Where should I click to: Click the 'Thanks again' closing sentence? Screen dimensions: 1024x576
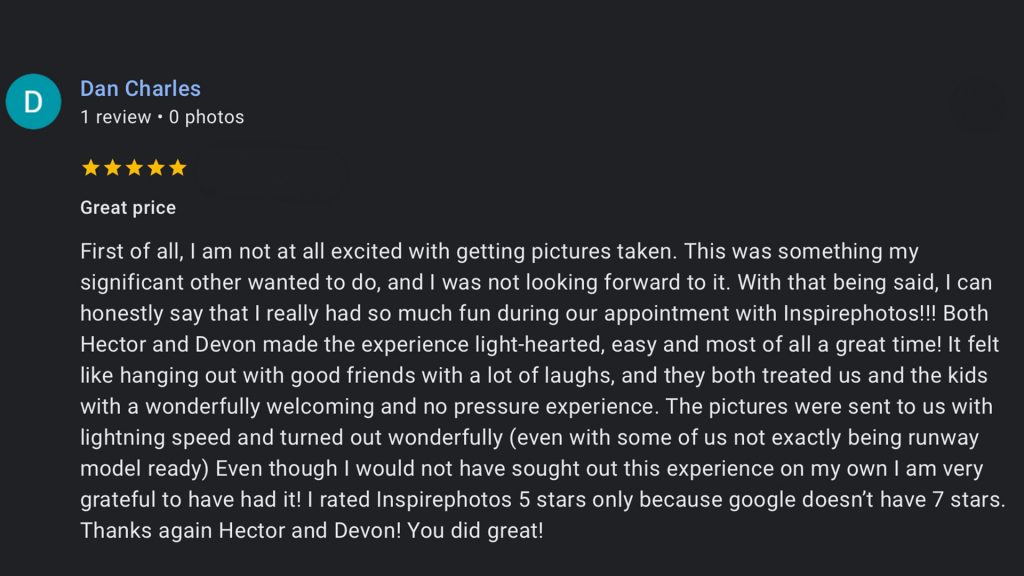pos(128,531)
